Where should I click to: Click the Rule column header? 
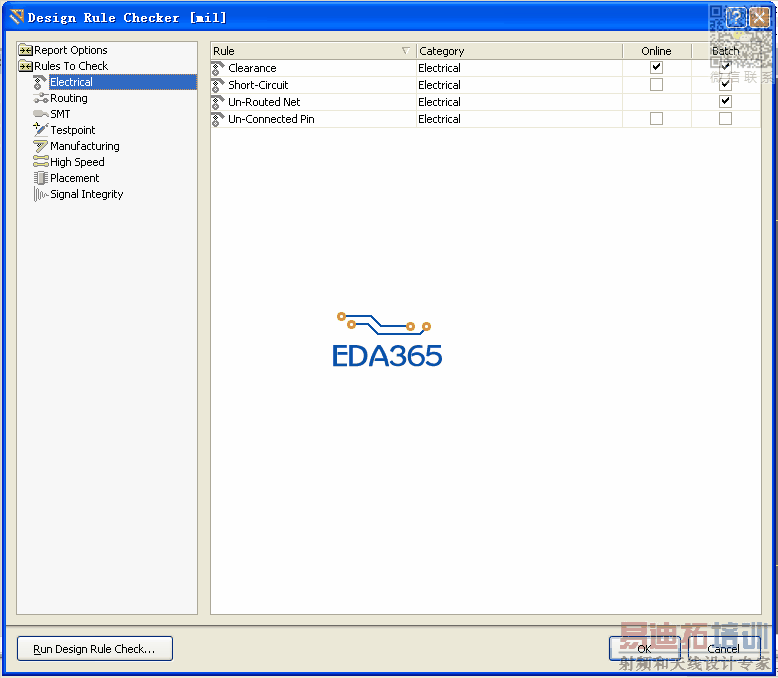coord(313,51)
